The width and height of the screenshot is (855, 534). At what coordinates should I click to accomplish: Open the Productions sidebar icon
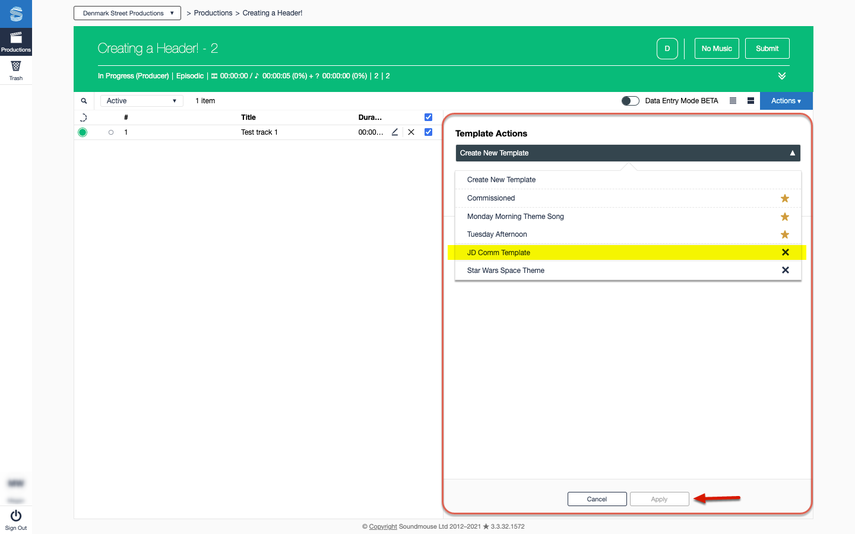click(16, 41)
